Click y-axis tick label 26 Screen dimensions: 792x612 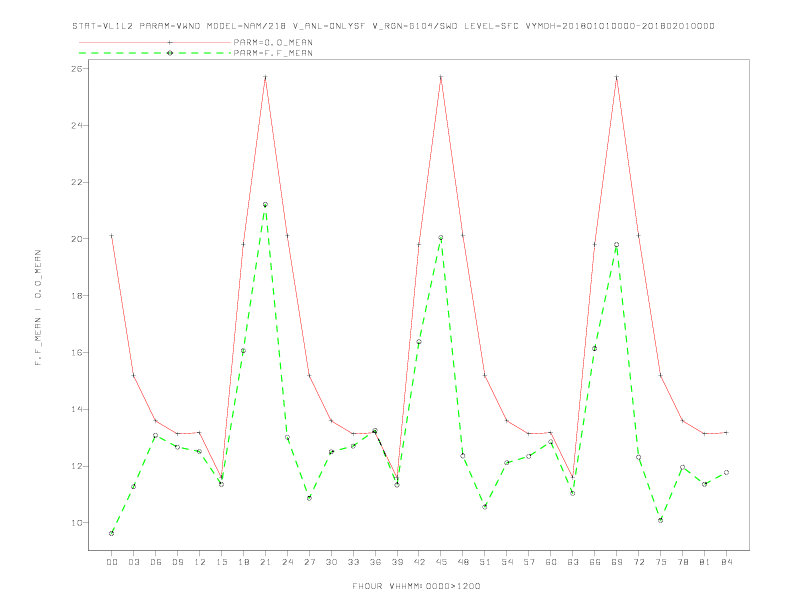coord(77,68)
